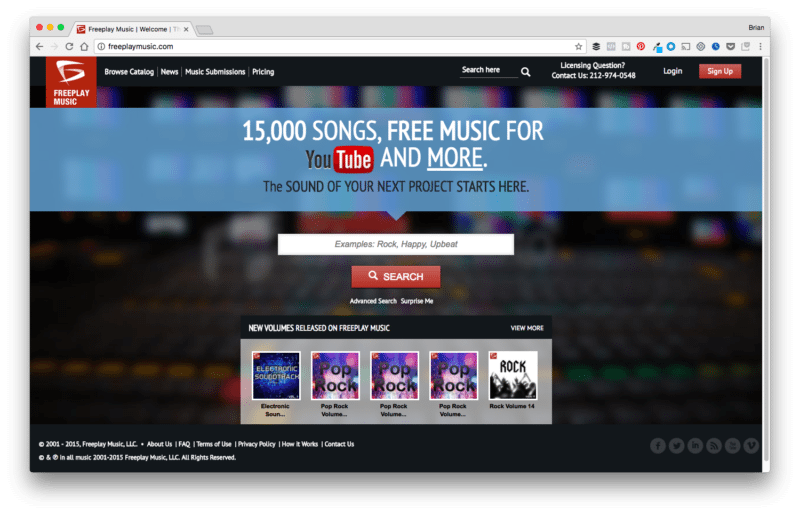
Task: Open the LinkedIn footer icon
Action: click(695, 446)
